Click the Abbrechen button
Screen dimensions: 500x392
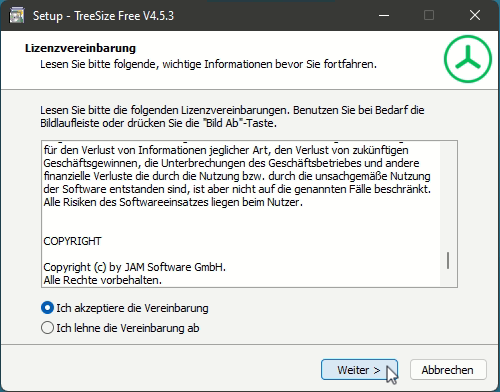[x=448, y=370]
